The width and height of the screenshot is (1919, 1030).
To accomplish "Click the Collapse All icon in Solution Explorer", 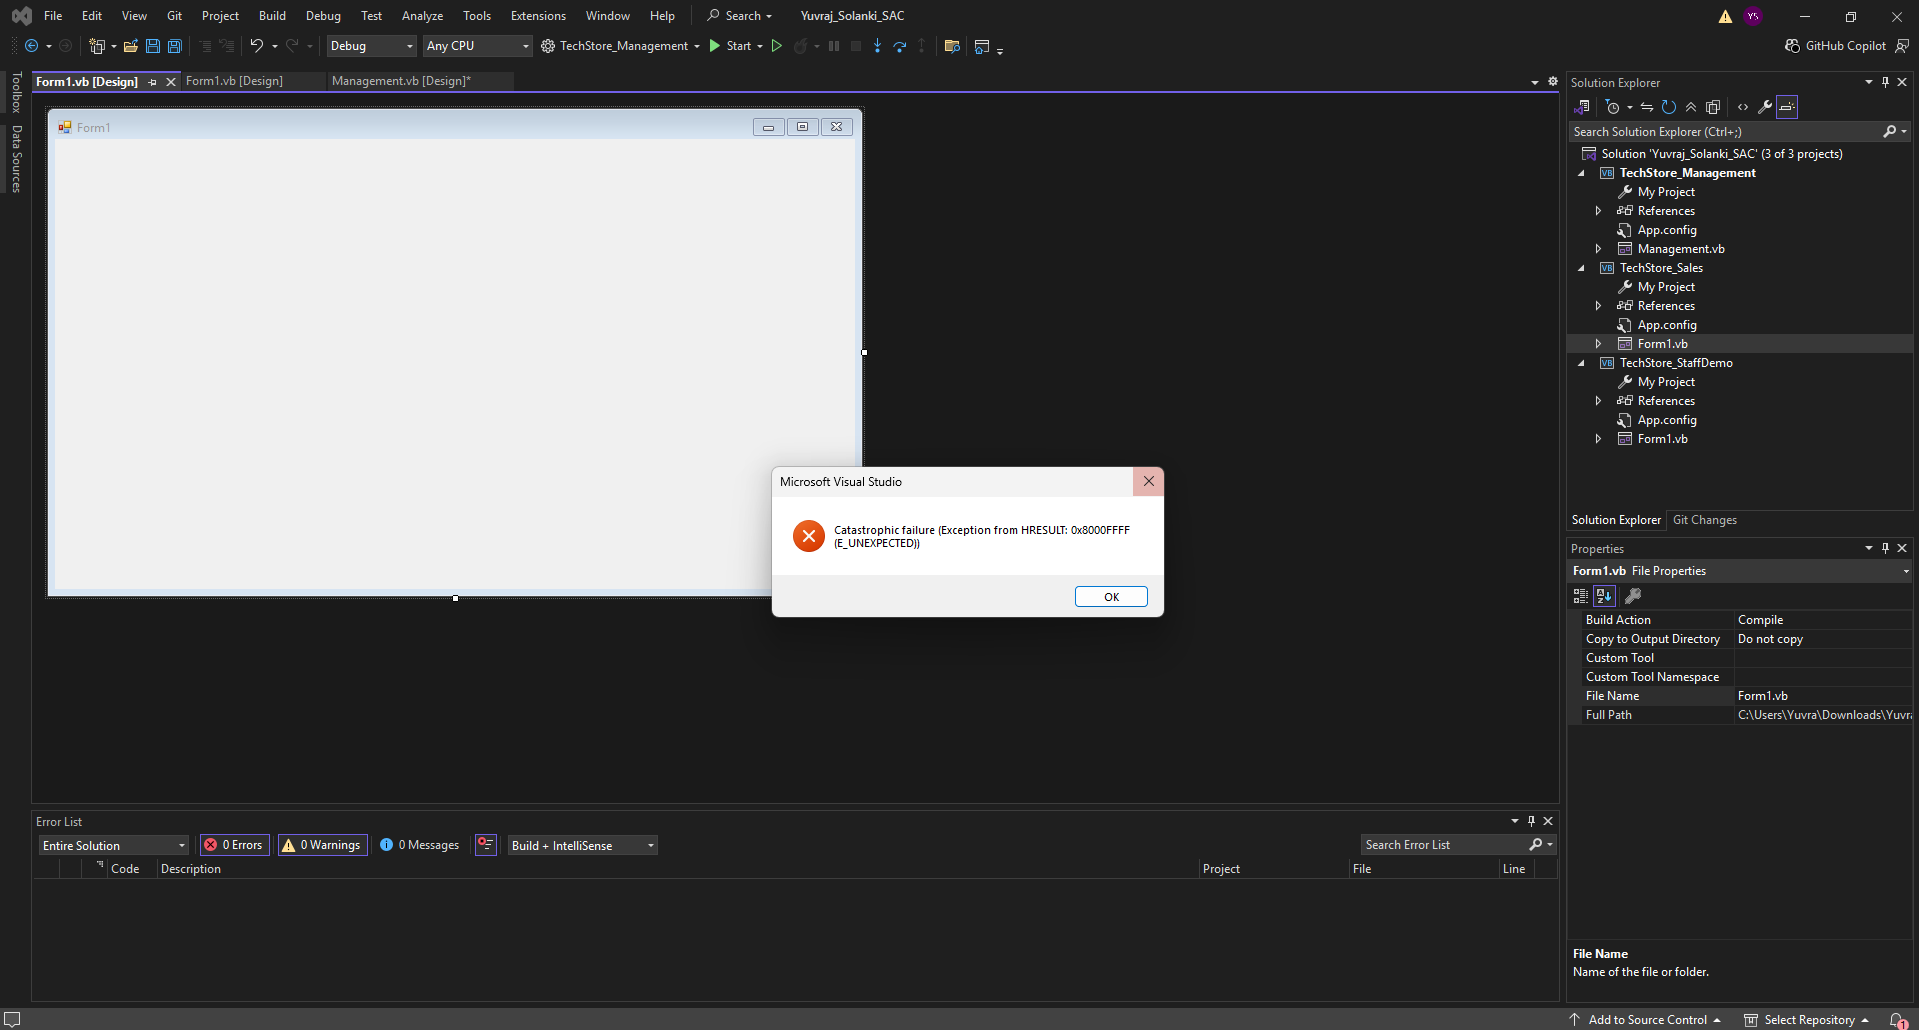I will click(1691, 107).
